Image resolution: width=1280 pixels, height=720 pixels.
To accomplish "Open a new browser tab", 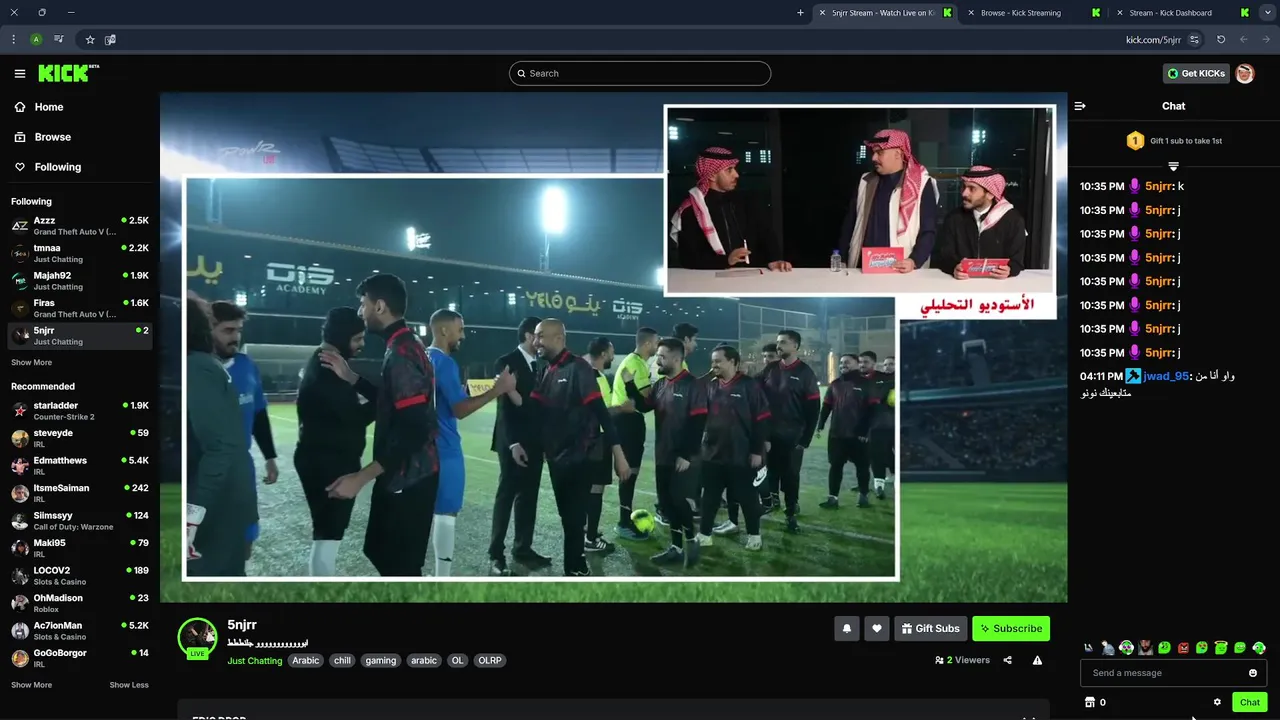I will [800, 13].
